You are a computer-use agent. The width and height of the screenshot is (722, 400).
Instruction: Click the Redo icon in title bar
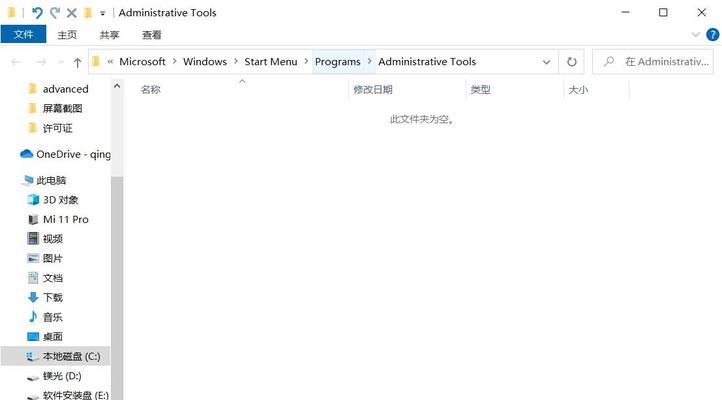tap(54, 13)
